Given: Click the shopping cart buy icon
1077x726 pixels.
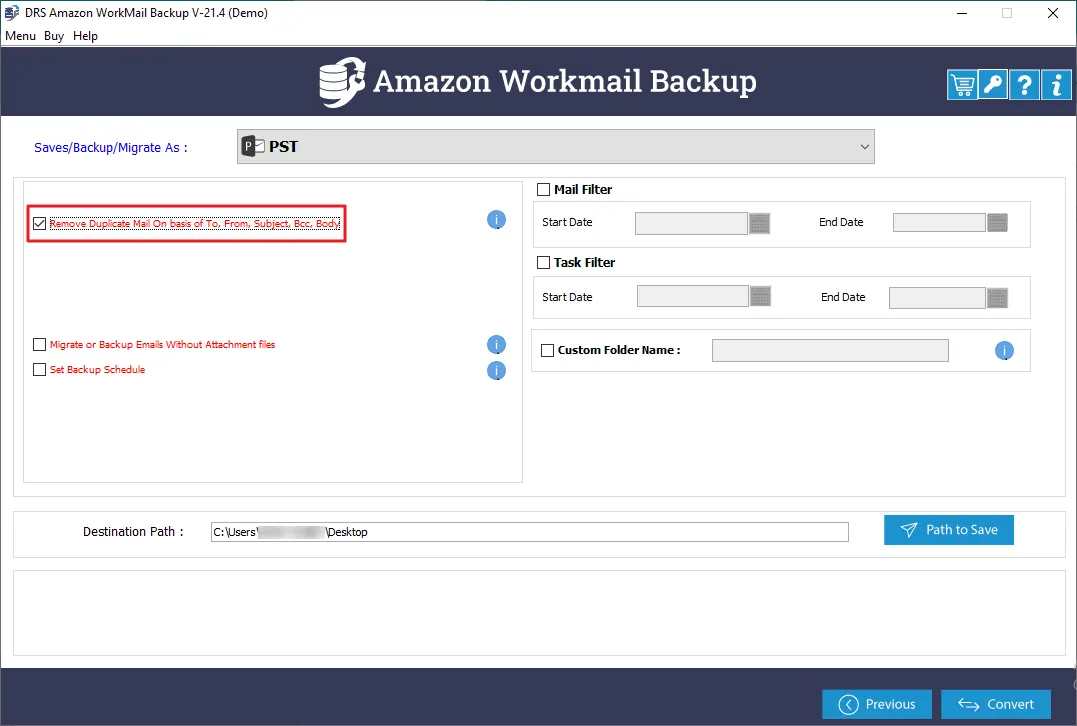Looking at the screenshot, I should point(962,85).
